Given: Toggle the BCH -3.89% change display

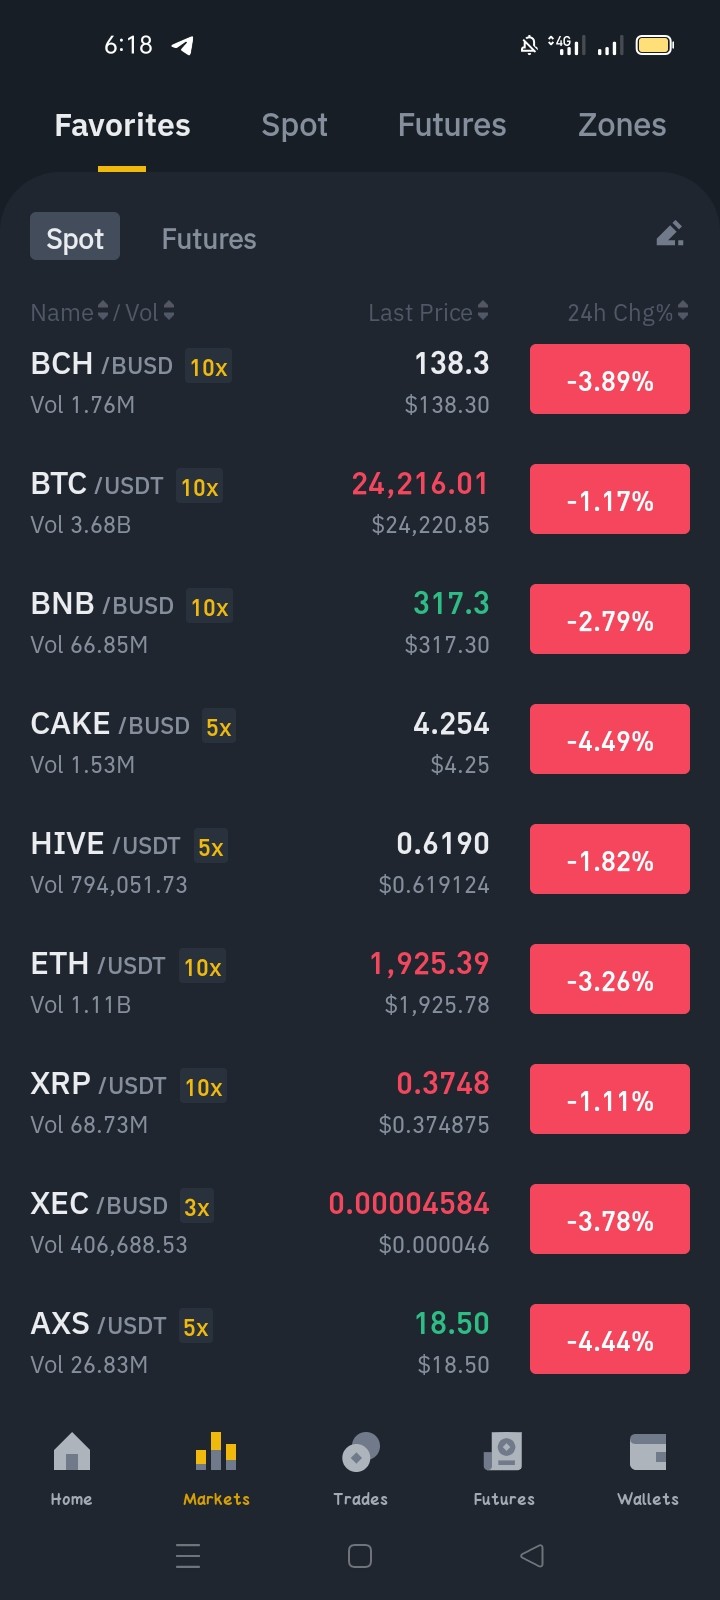Looking at the screenshot, I should click(610, 379).
